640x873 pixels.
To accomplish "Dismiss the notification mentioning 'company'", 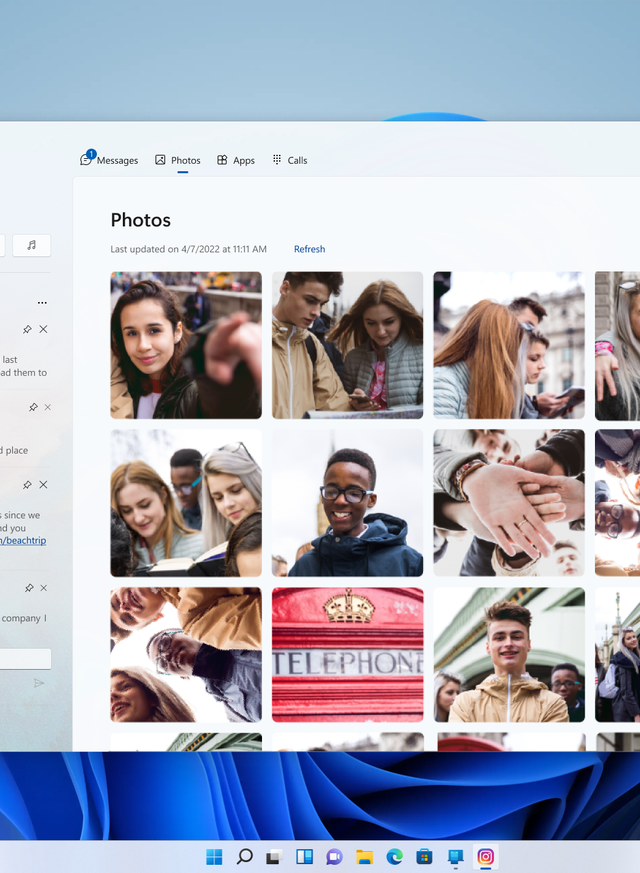I will coord(43,588).
